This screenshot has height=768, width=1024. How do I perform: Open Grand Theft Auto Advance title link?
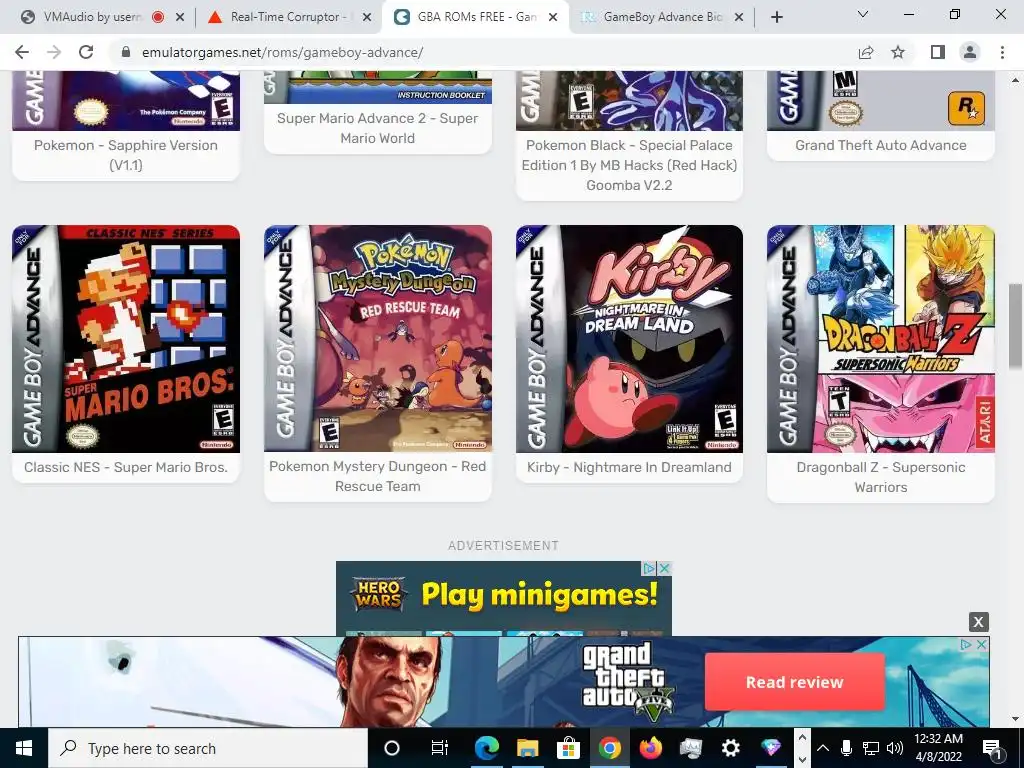coord(881,145)
